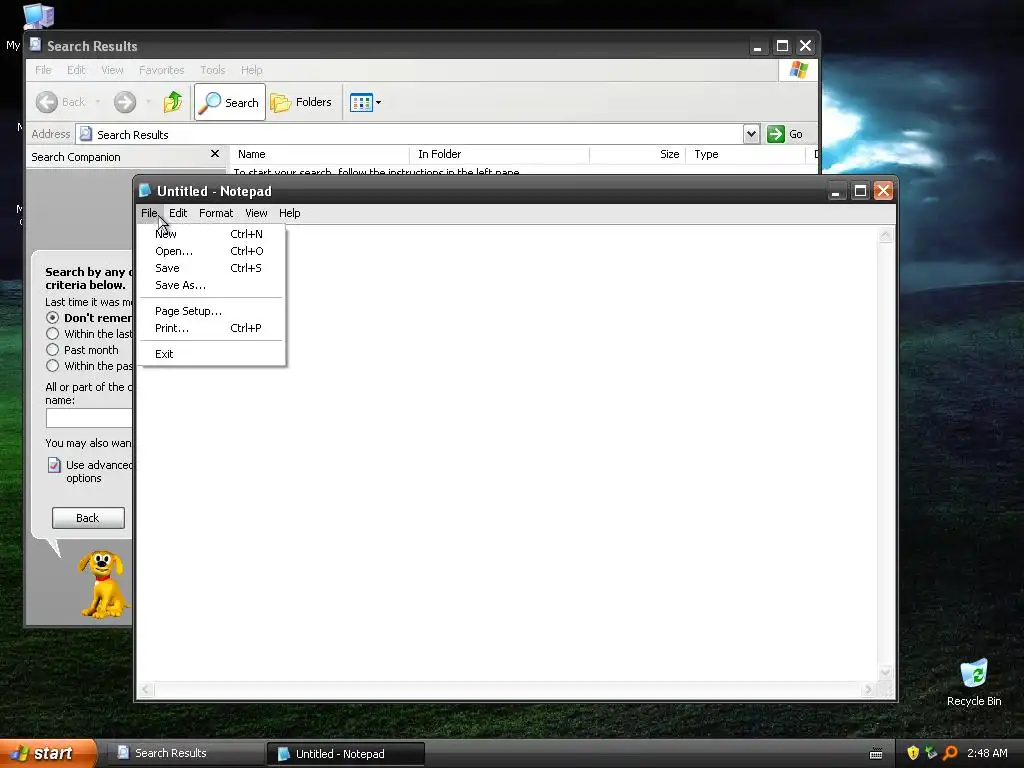Open Notepad Edit menu
Viewport: 1024px width, 768px height.
178,213
